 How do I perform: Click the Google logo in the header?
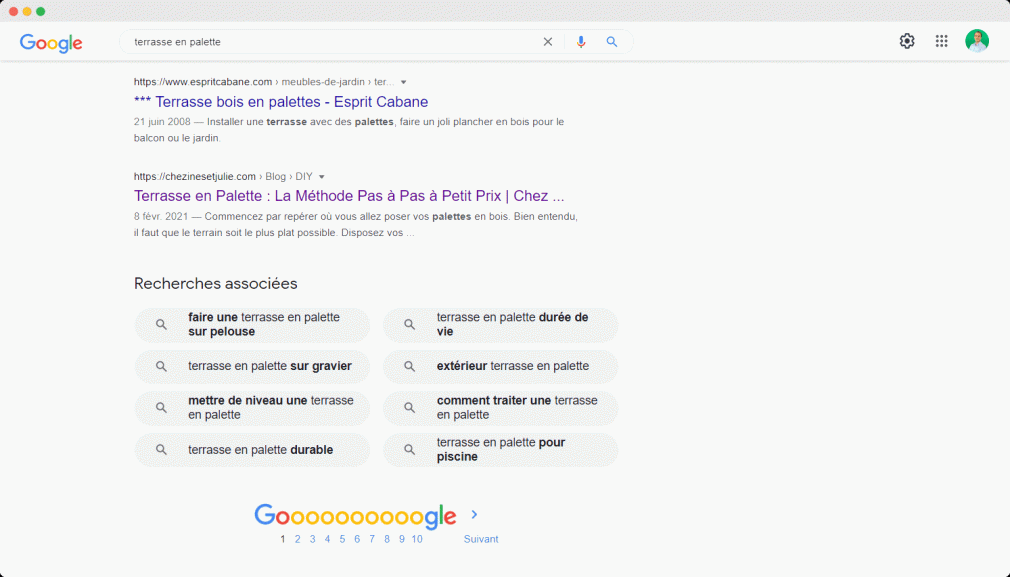click(x=51, y=43)
